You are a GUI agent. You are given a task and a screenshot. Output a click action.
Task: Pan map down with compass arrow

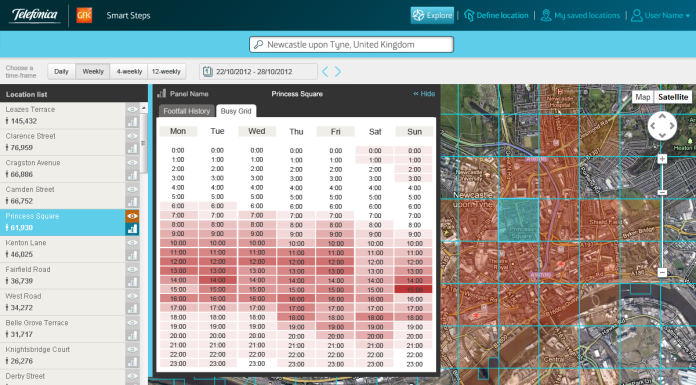coord(662,135)
